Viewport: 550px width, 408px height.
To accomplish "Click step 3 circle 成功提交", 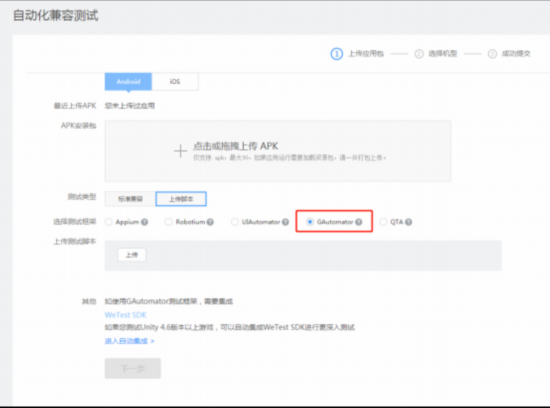I will tap(492, 54).
